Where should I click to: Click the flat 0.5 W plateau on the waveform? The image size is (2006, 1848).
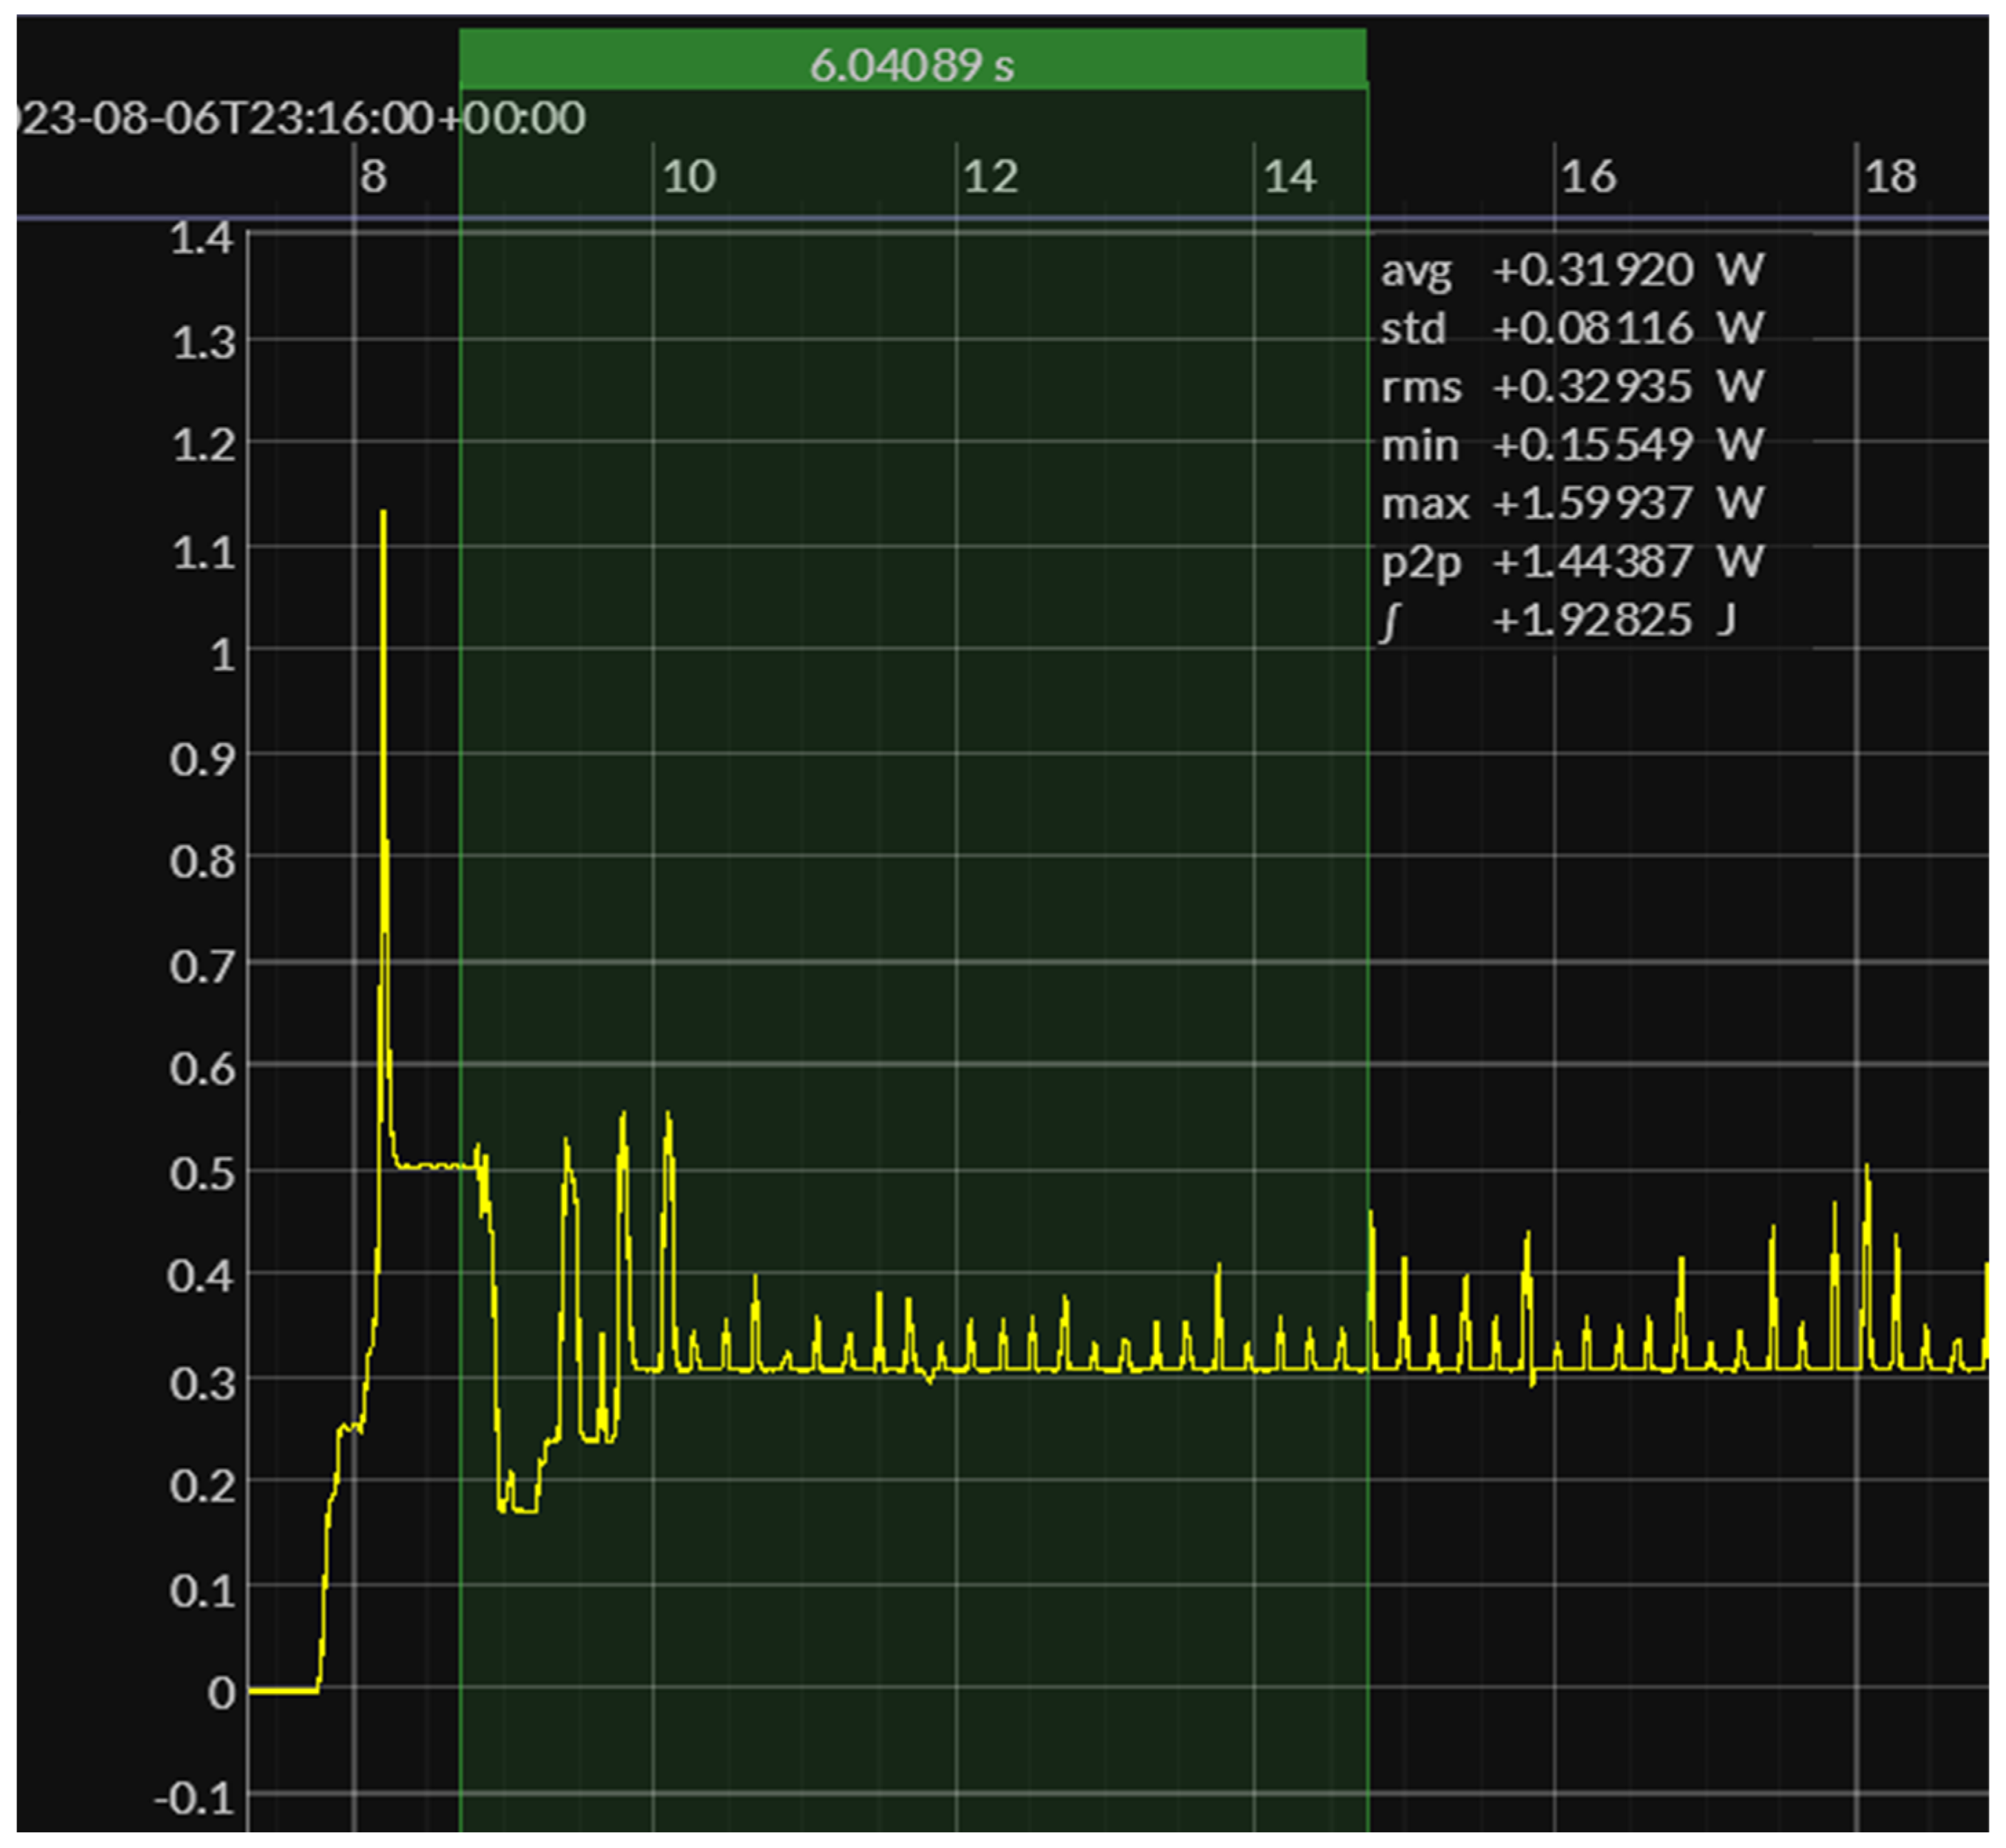(430, 1166)
